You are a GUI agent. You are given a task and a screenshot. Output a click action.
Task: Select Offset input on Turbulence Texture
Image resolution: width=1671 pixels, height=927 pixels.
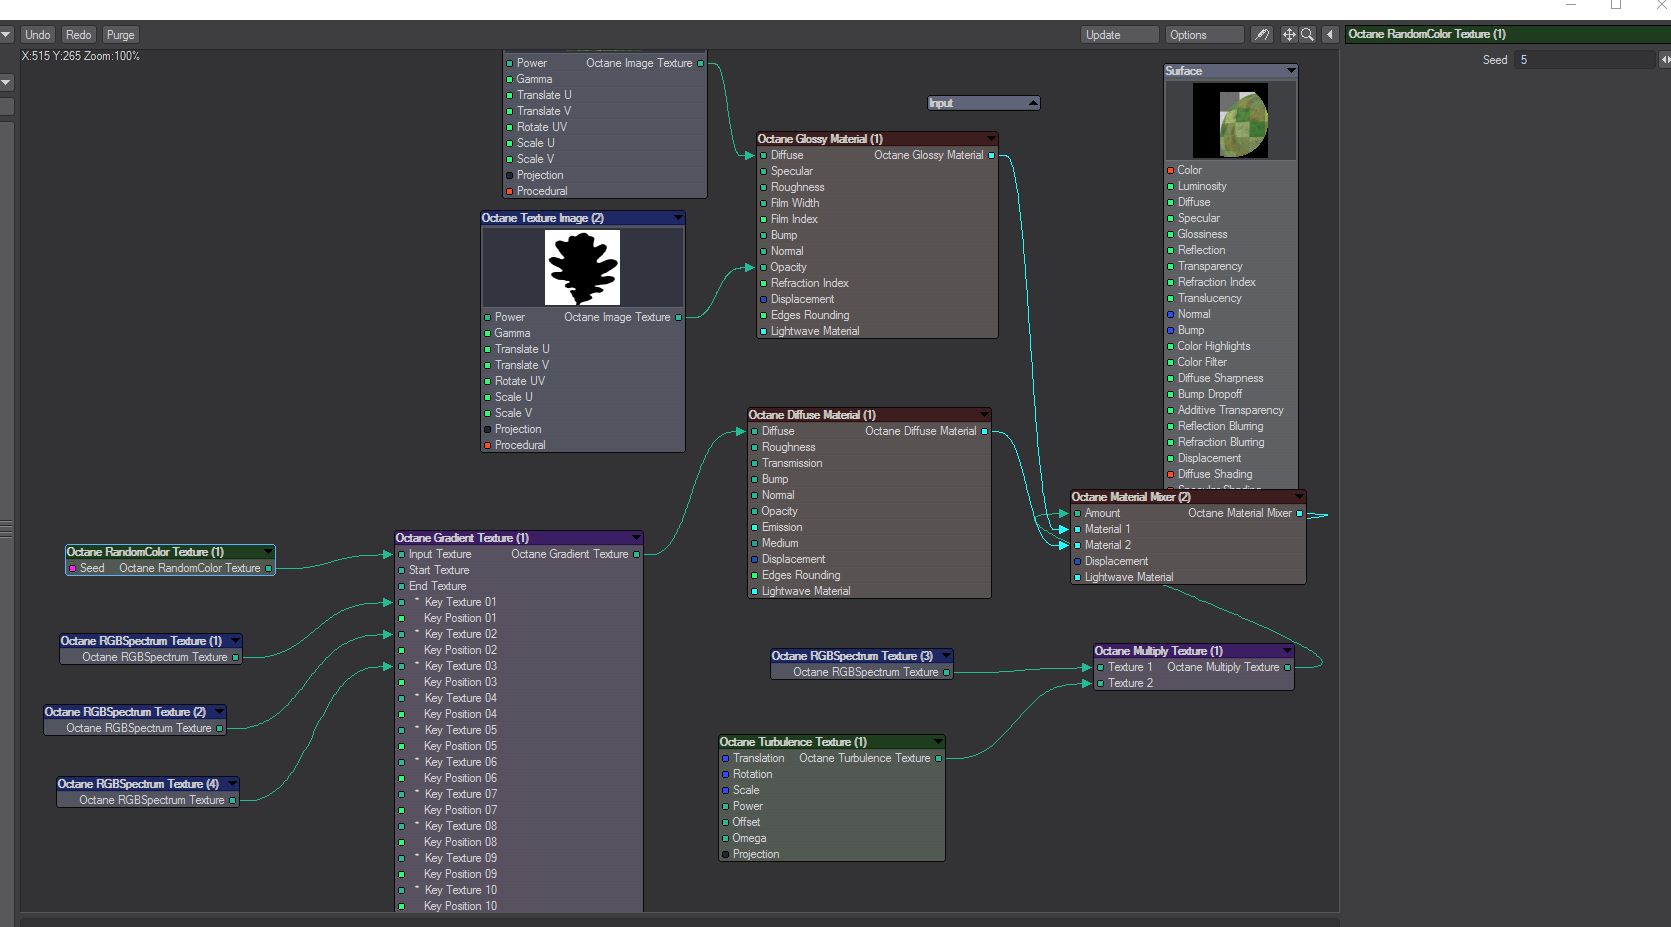click(745, 822)
